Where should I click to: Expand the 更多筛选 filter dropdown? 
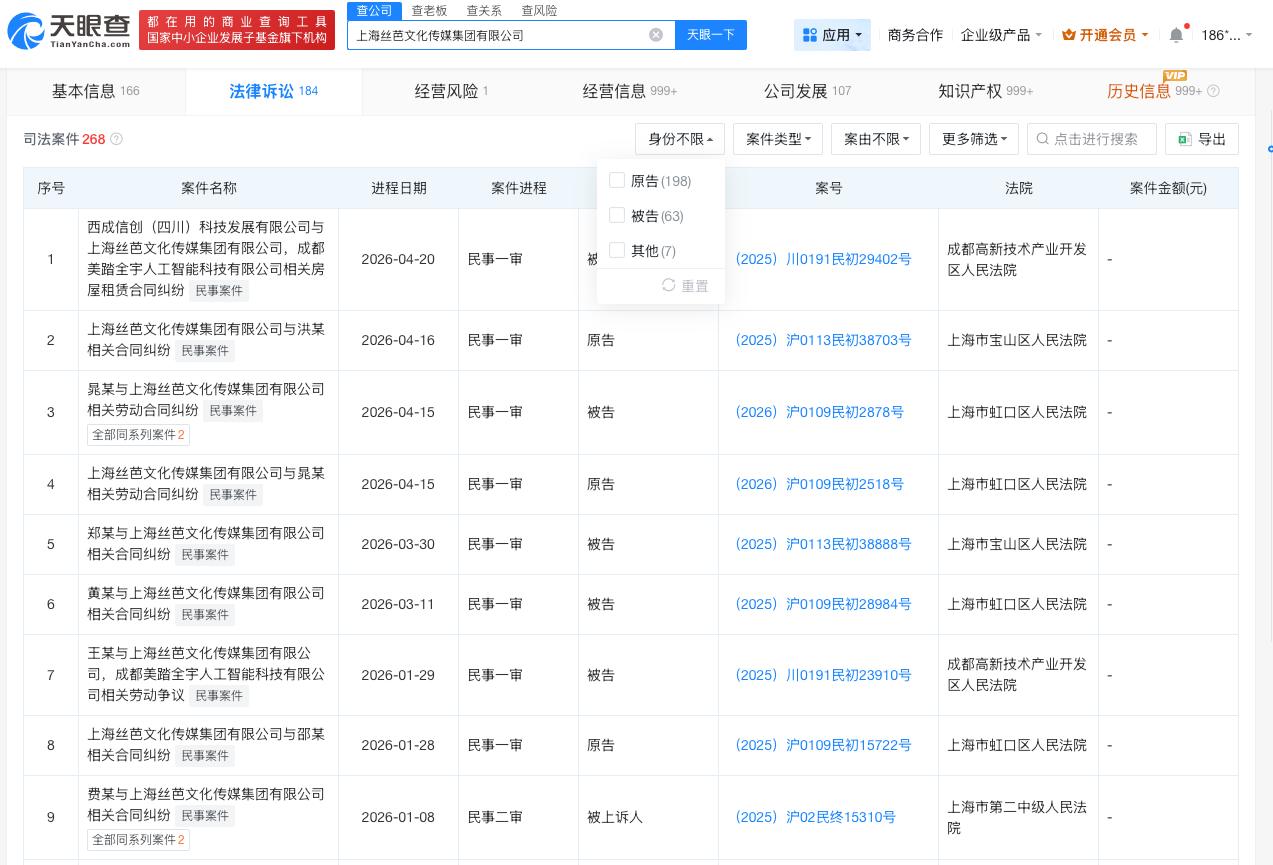point(973,139)
